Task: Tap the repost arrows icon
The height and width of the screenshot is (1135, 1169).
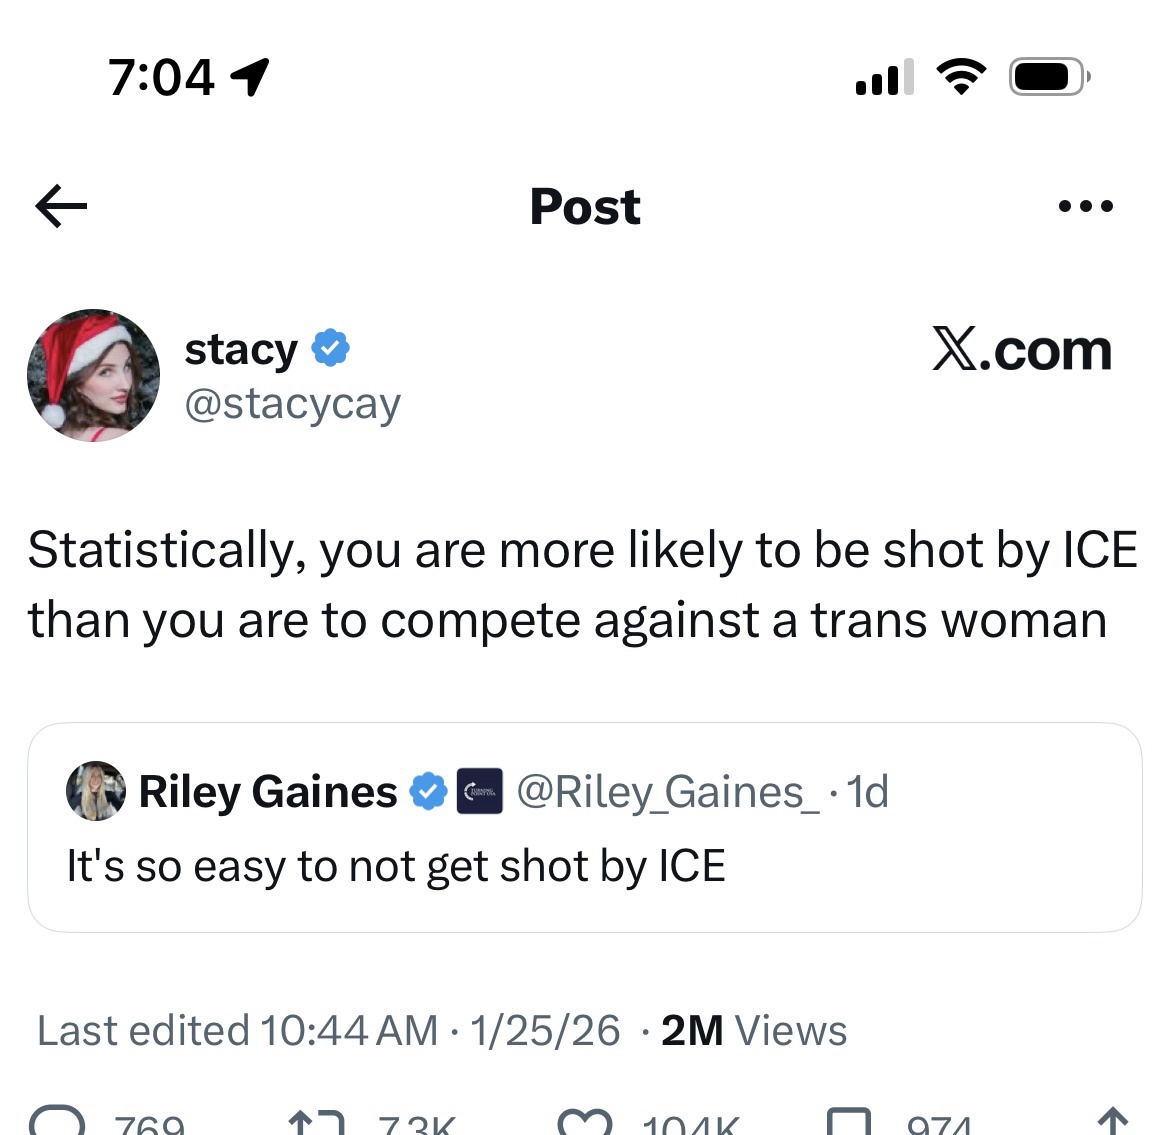Action: pos(316,1122)
